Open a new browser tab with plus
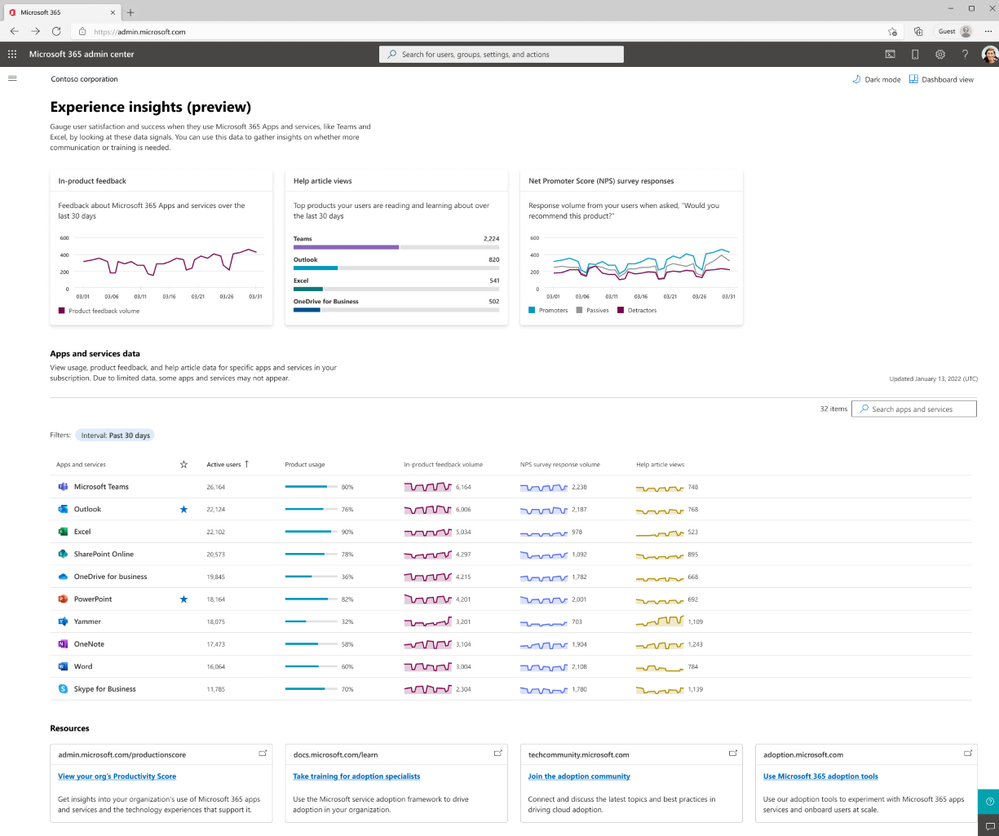The image size is (999, 836). coord(131,12)
